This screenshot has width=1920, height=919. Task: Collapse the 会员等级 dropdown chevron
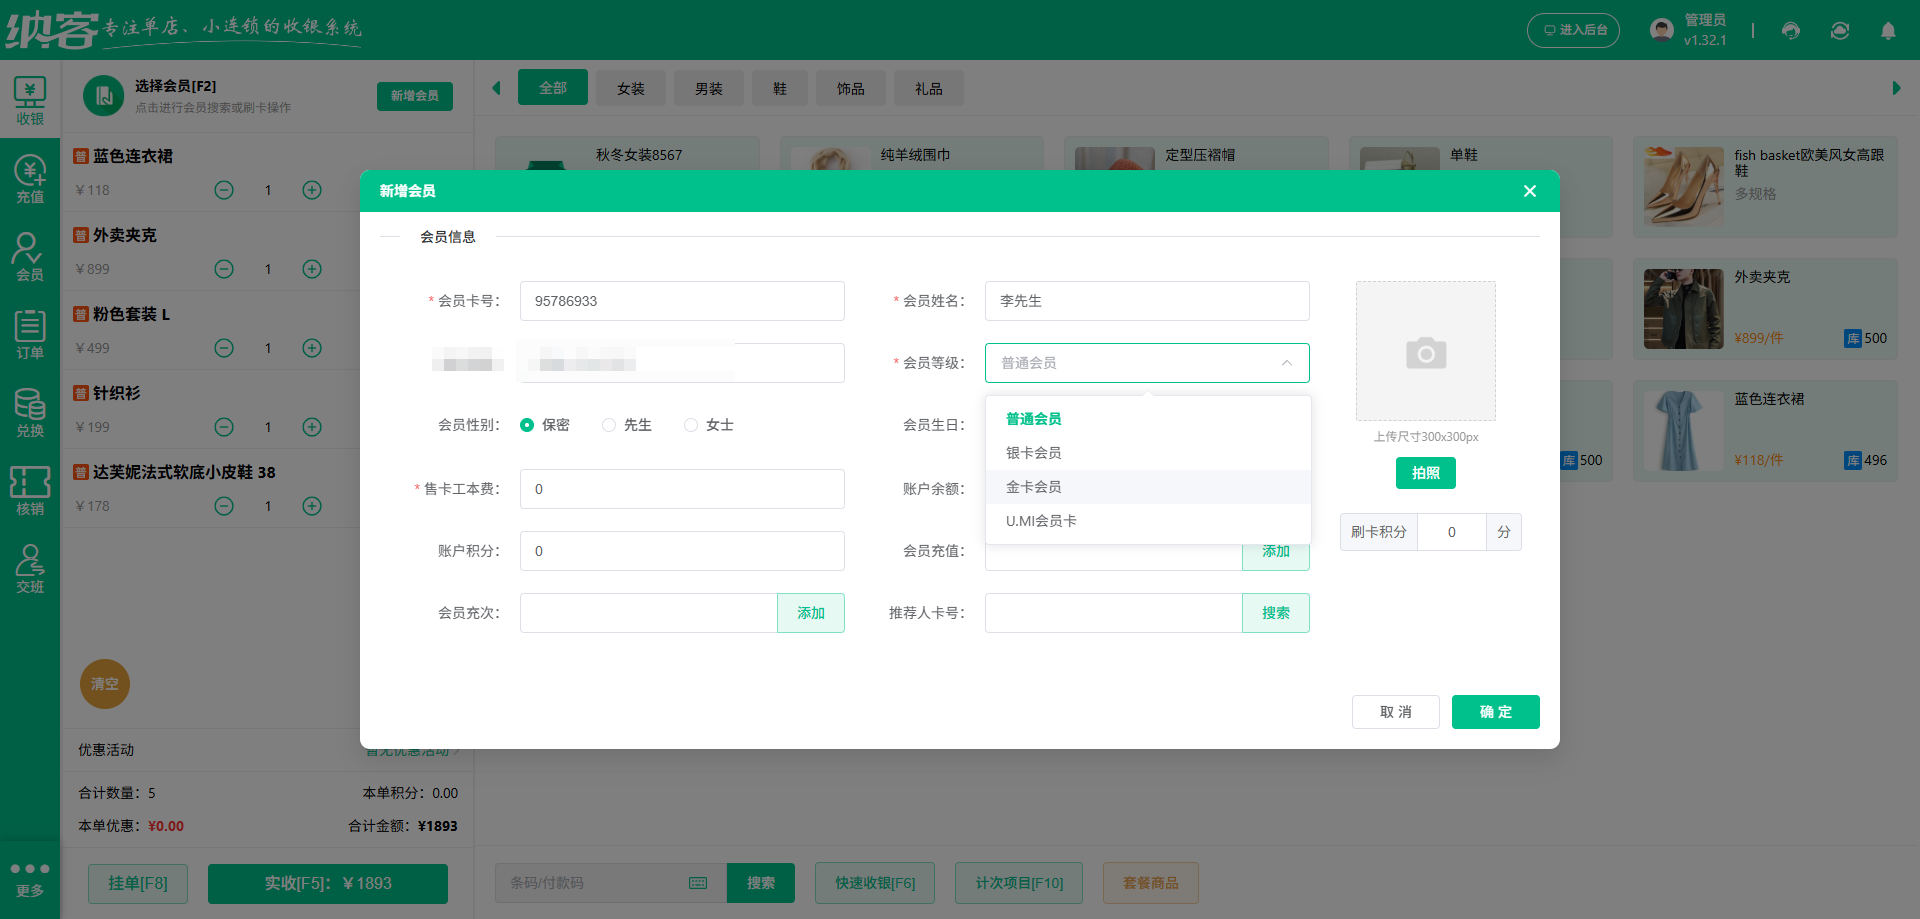coord(1287,363)
